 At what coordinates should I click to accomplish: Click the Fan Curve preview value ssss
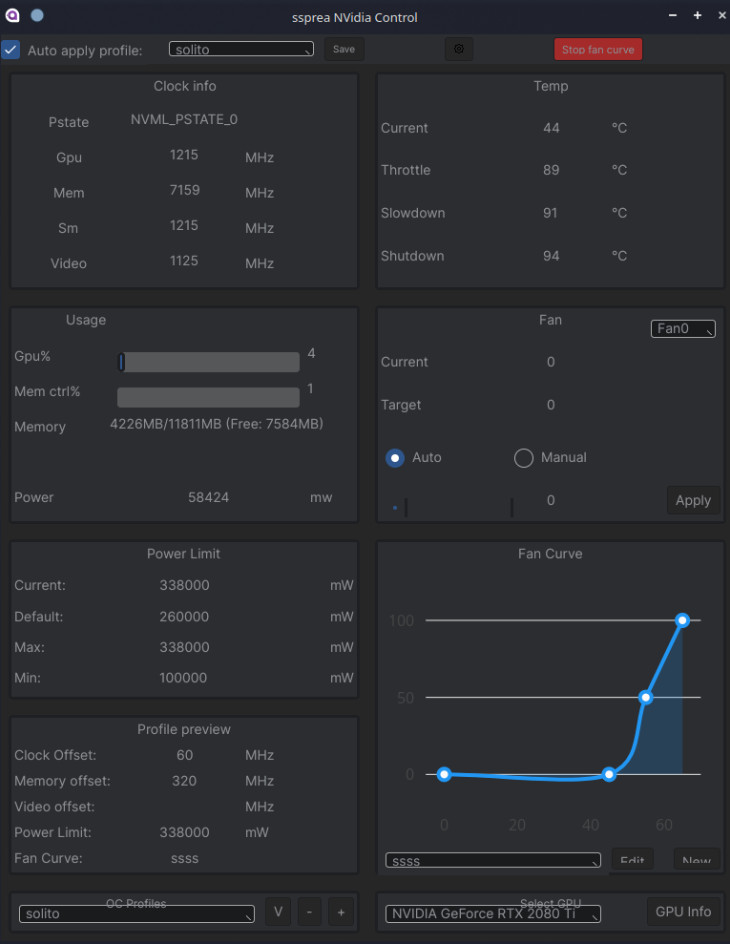pos(184,859)
